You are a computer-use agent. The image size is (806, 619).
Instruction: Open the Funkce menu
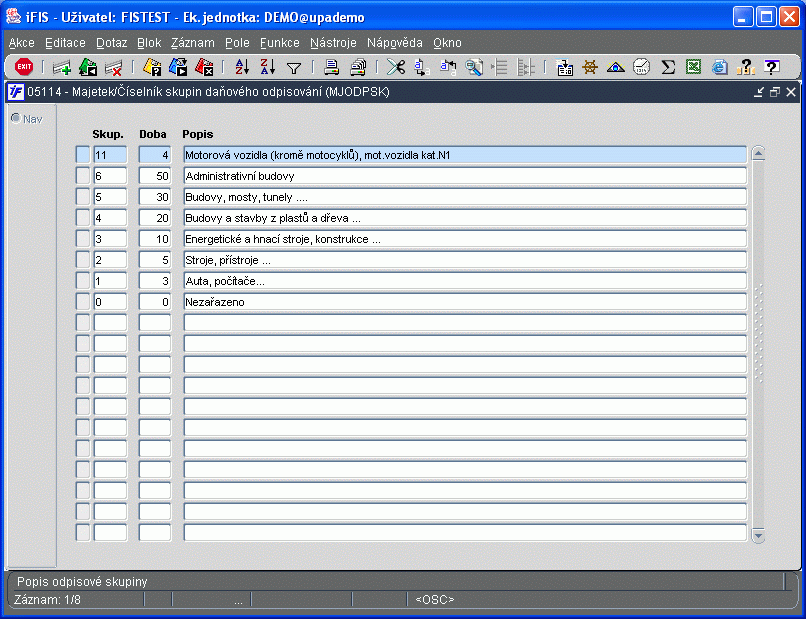(x=280, y=43)
